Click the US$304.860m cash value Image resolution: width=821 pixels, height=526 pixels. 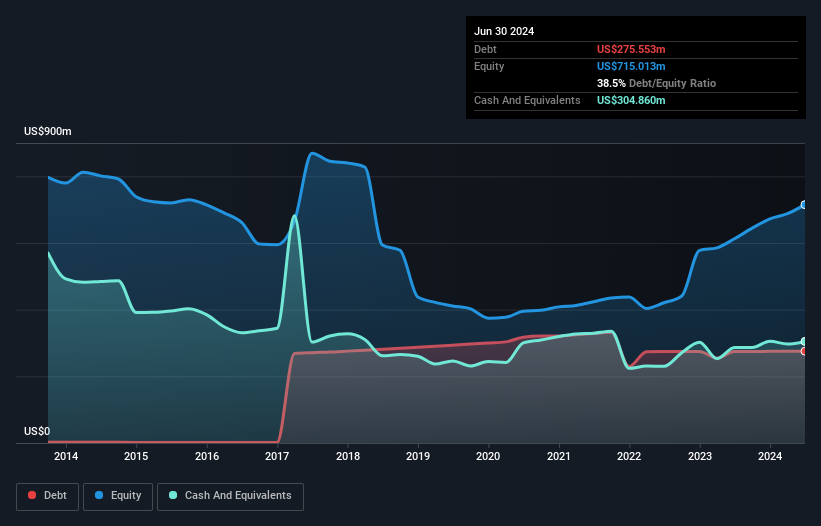(x=631, y=100)
